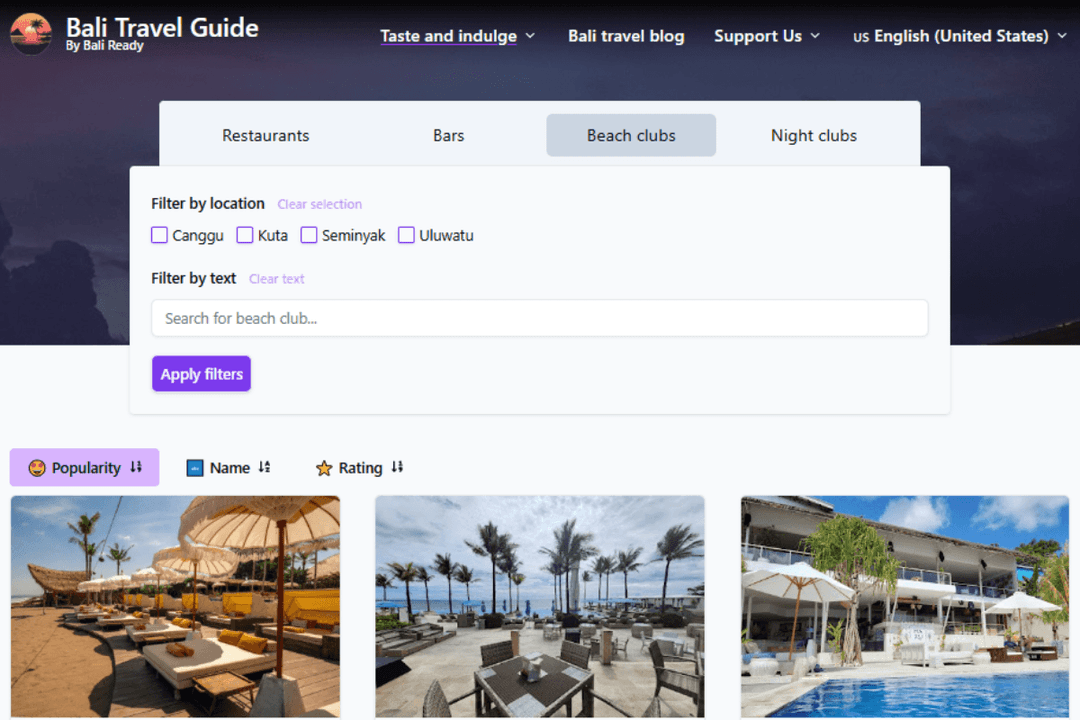1080x720 pixels.
Task: Click the US flag icon in the language selector
Action: (860, 36)
